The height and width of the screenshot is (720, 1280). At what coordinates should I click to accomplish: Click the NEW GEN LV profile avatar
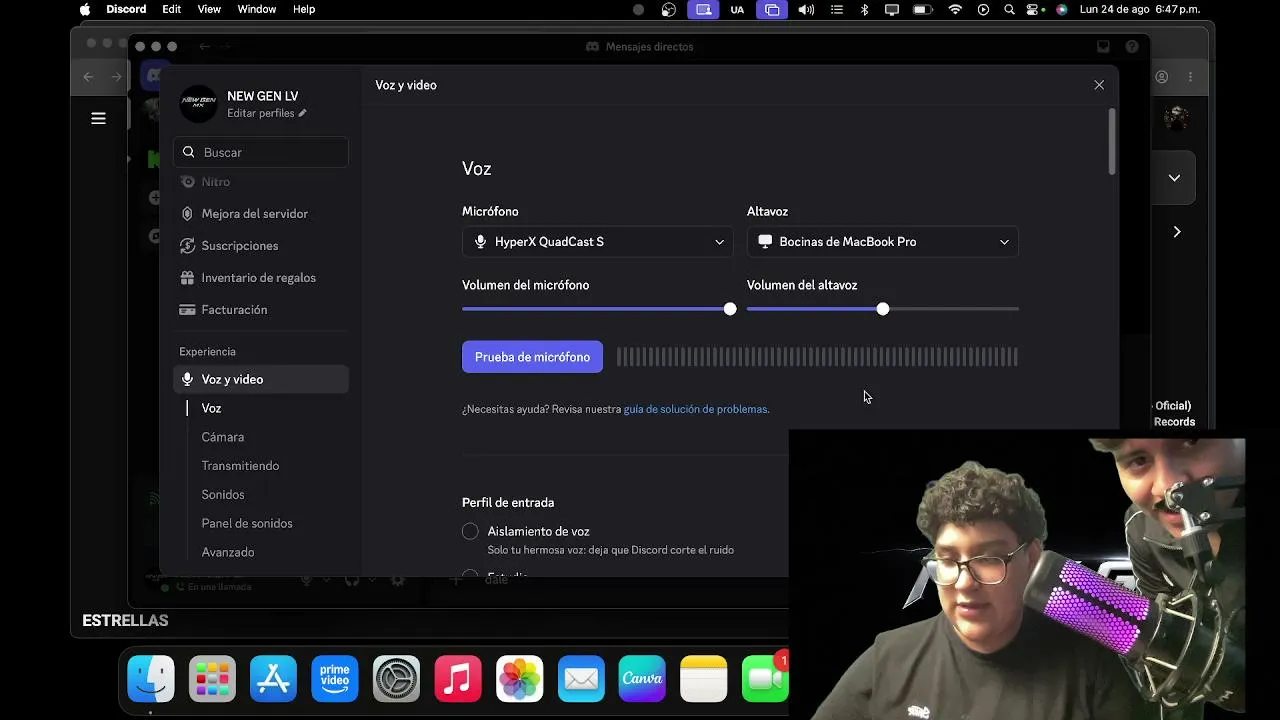tap(198, 103)
